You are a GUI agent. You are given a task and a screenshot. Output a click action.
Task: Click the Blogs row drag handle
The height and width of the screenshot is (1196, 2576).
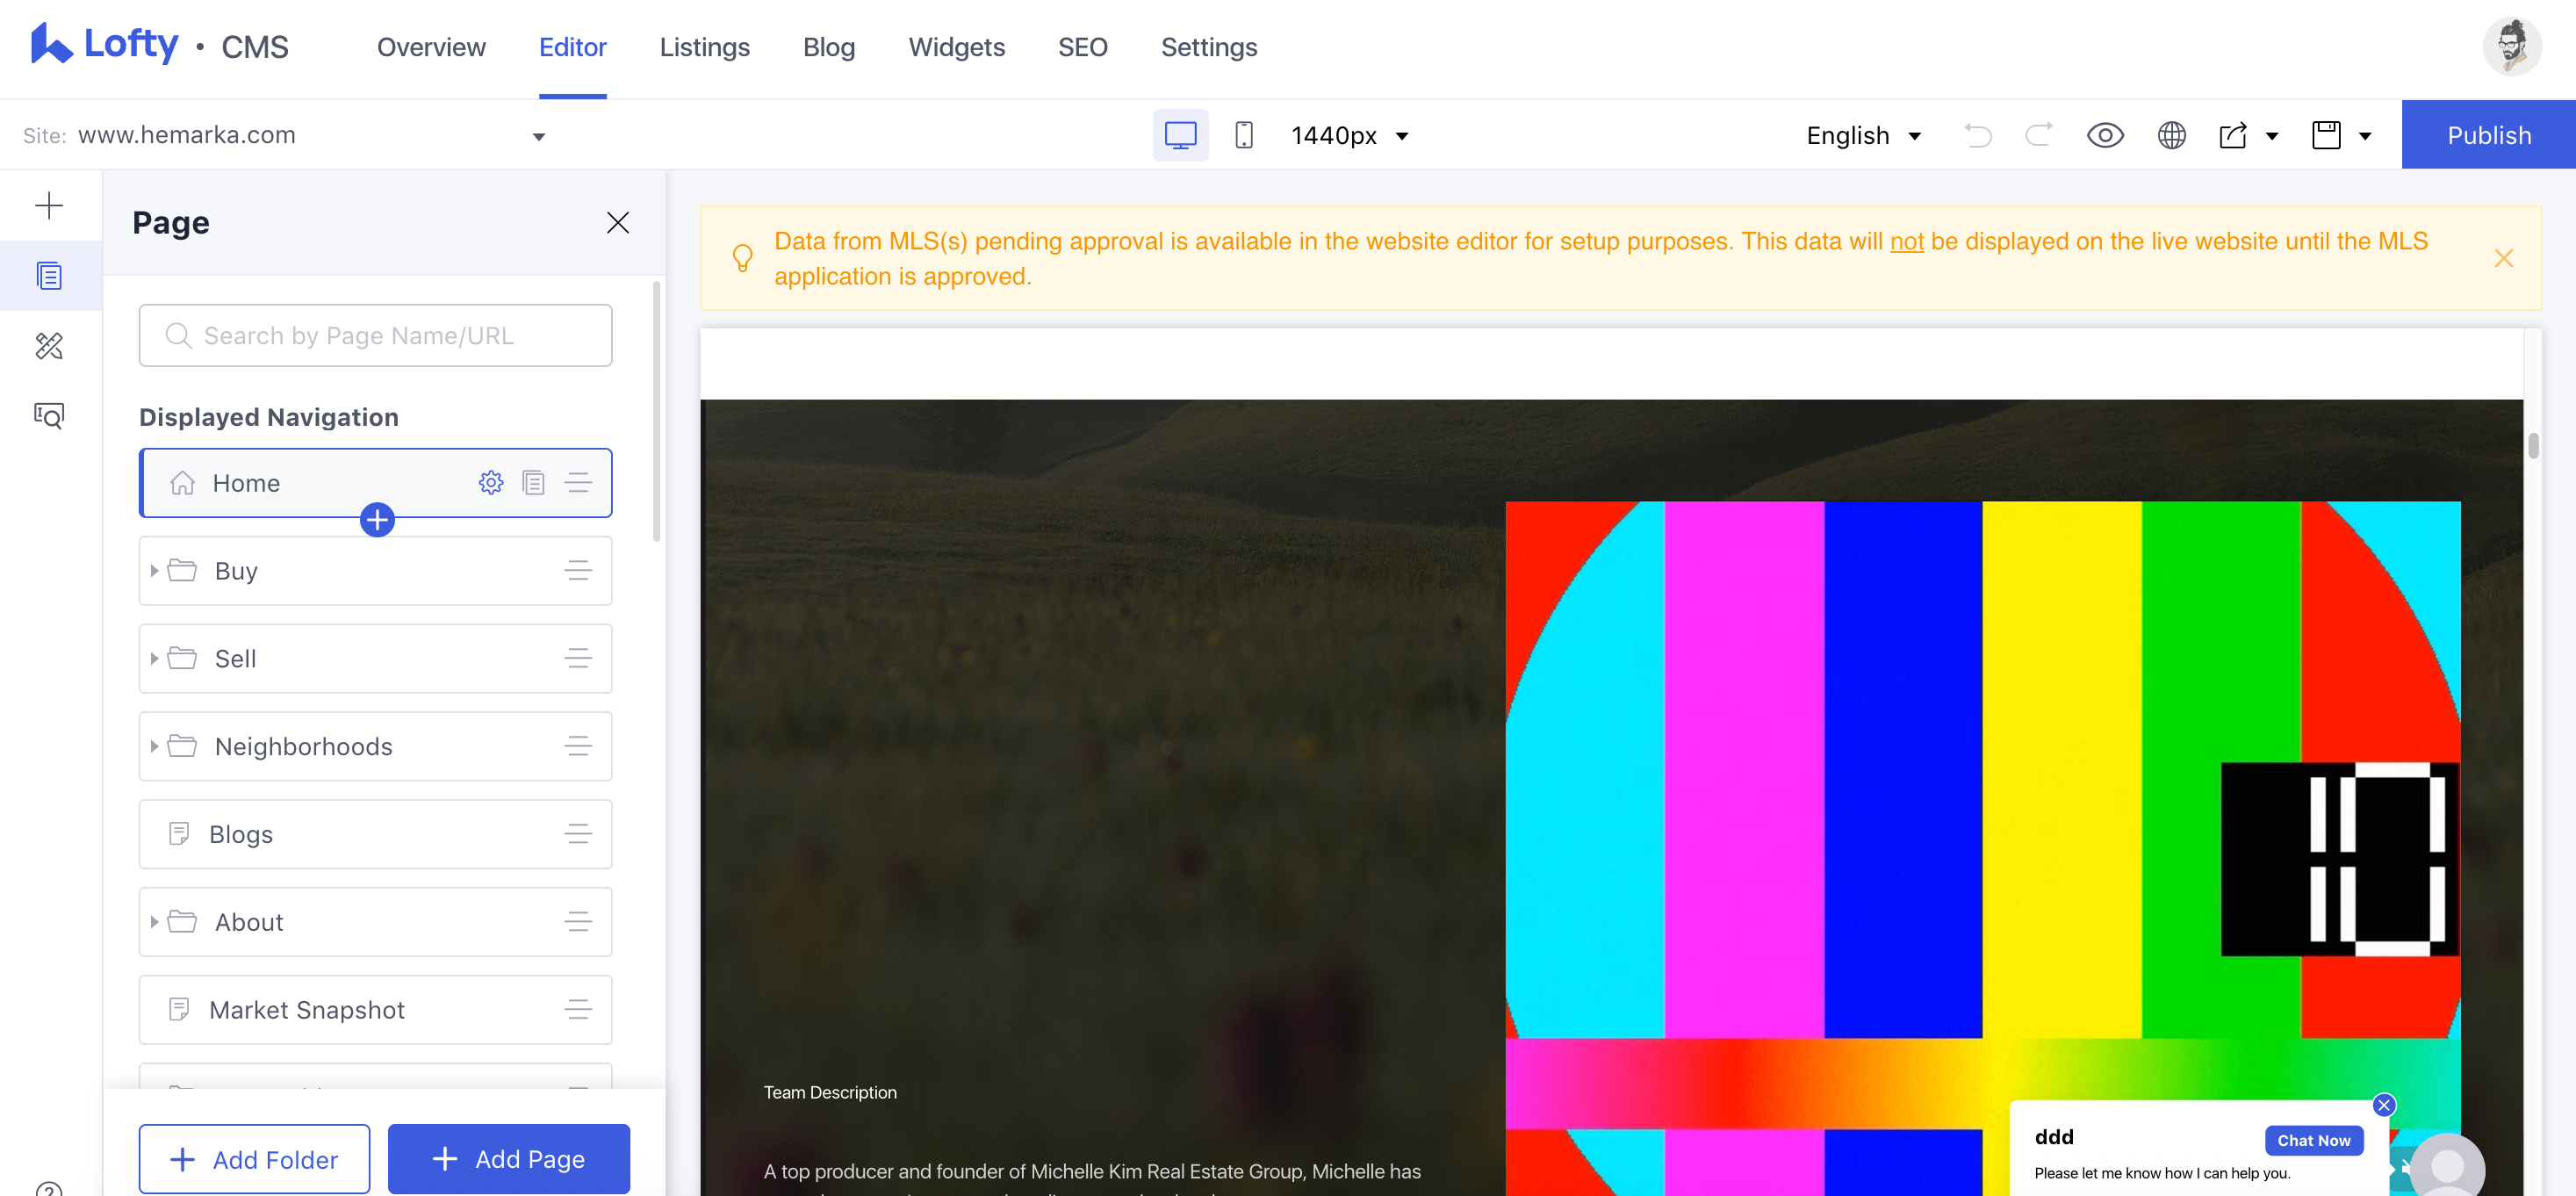click(578, 834)
